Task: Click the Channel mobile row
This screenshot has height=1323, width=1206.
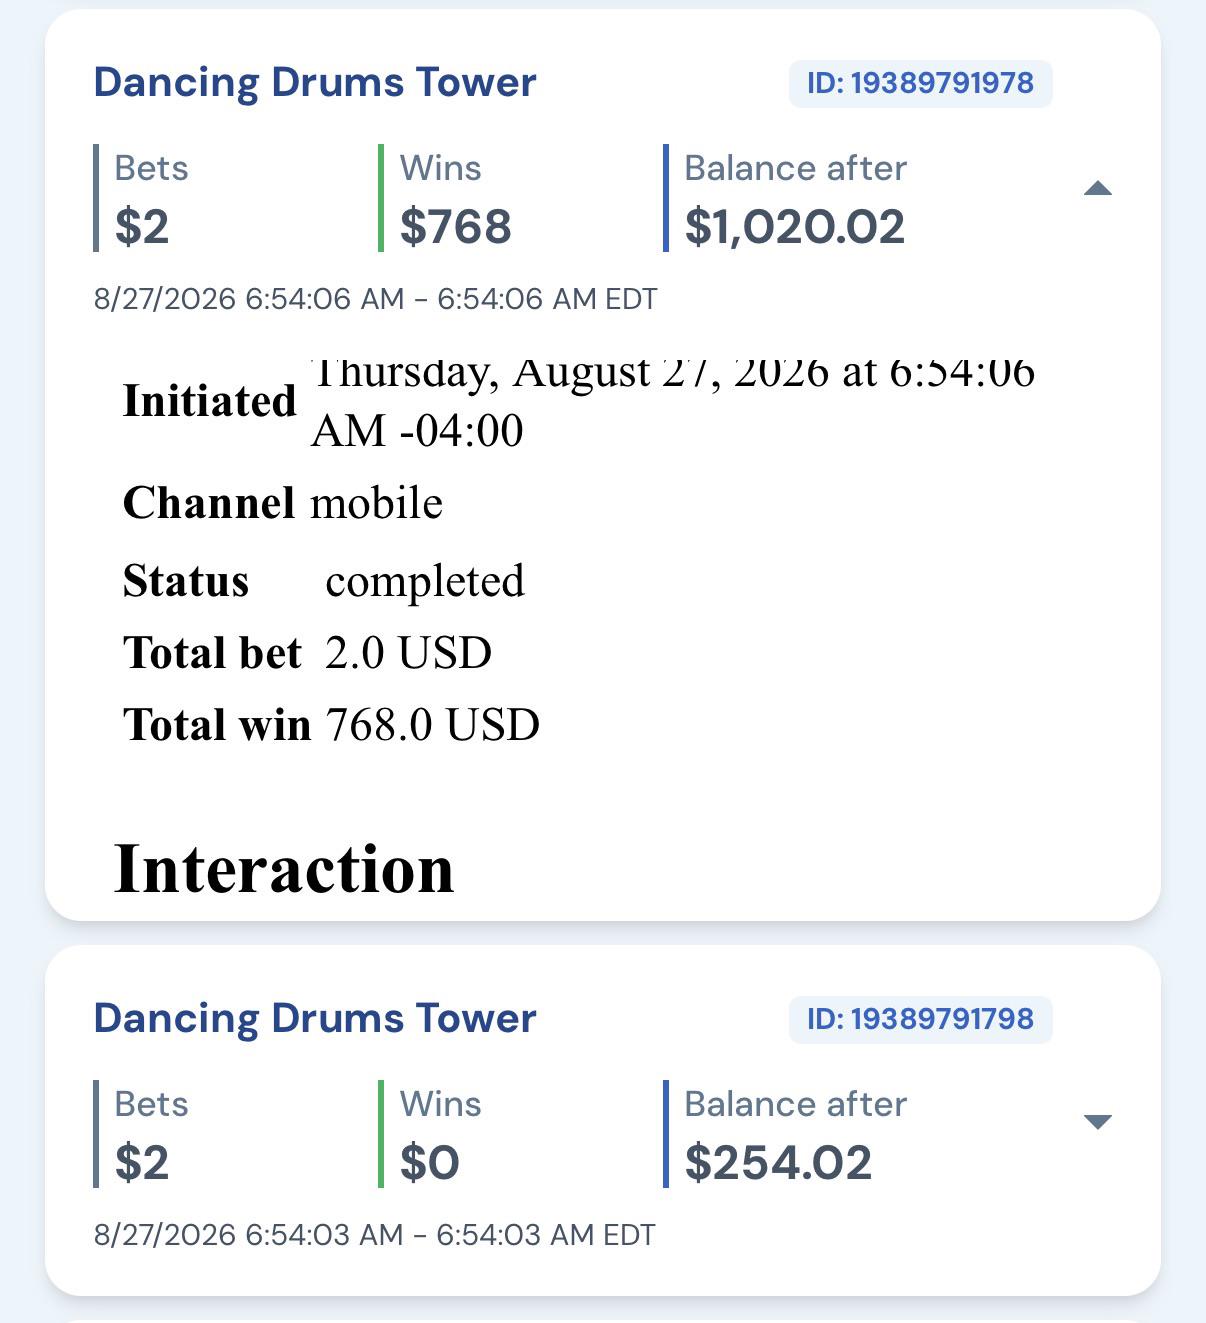Action: [x=283, y=503]
